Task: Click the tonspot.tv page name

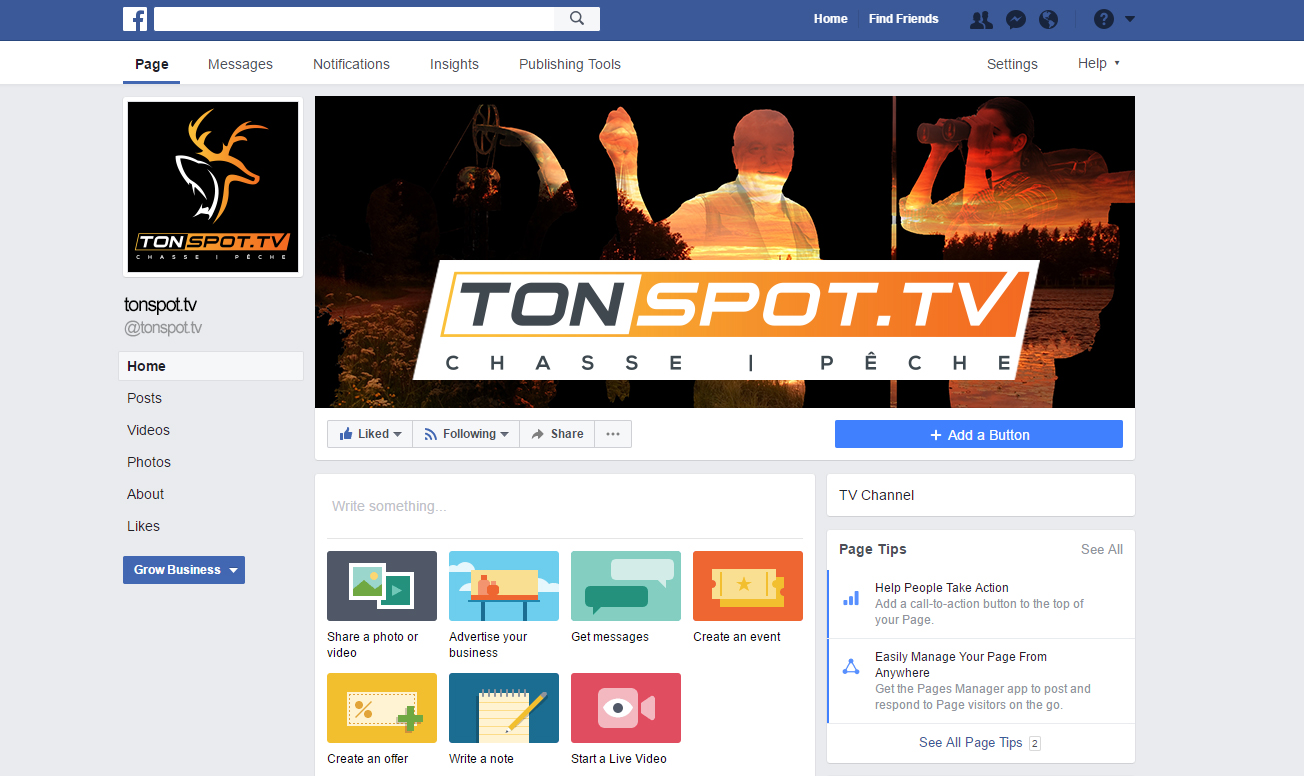Action: (x=161, y=305)
